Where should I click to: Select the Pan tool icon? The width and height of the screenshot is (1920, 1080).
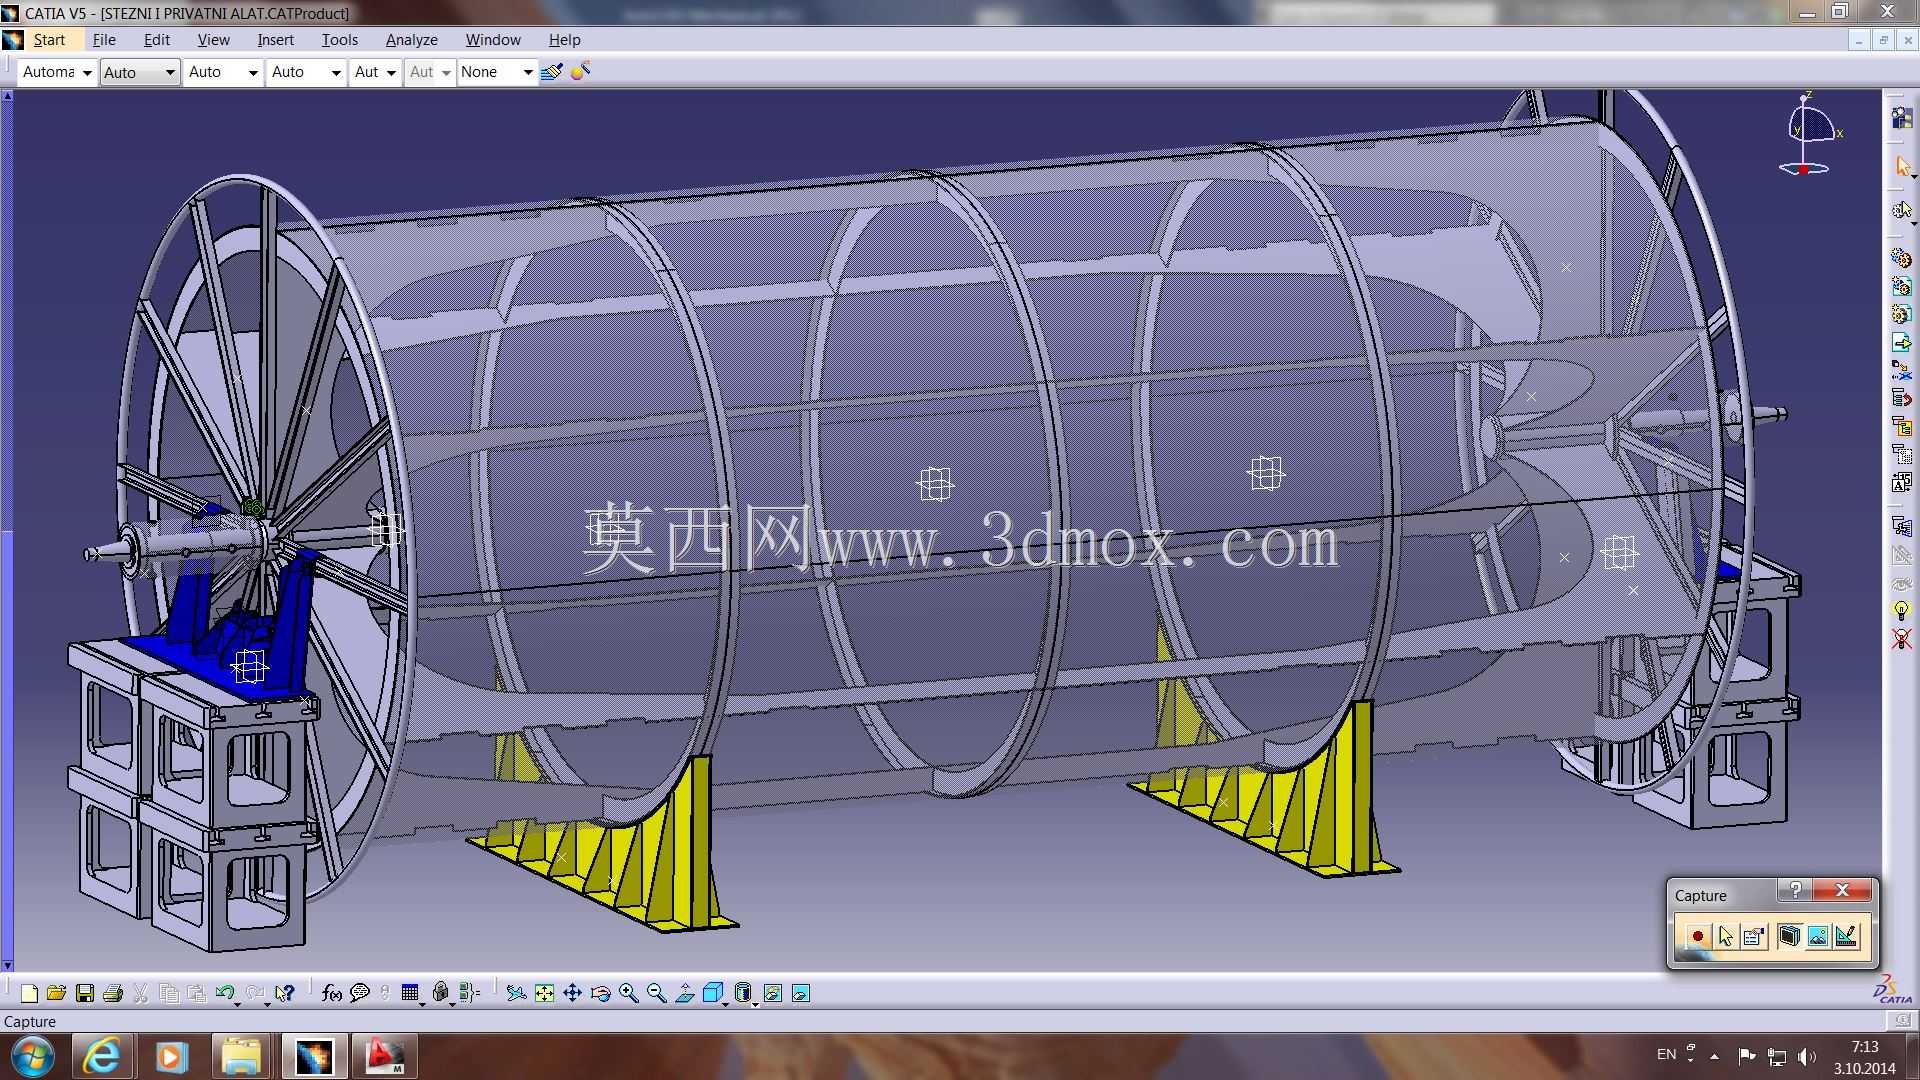tap(572, 993)
